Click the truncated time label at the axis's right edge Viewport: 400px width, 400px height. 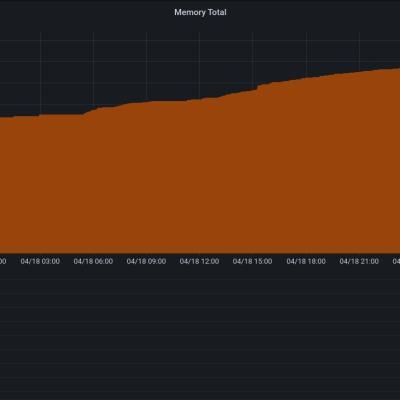(396, 261)
